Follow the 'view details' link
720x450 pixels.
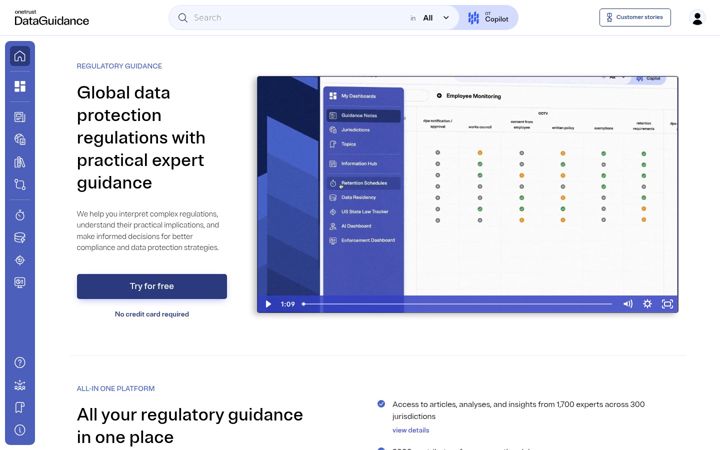point(411,430)
